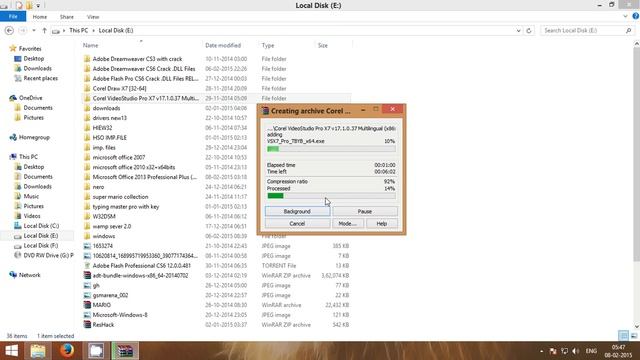This screenshot has height=360, width=640.
Task: Open the WinRAR taskbar icon
Action: 125,351
